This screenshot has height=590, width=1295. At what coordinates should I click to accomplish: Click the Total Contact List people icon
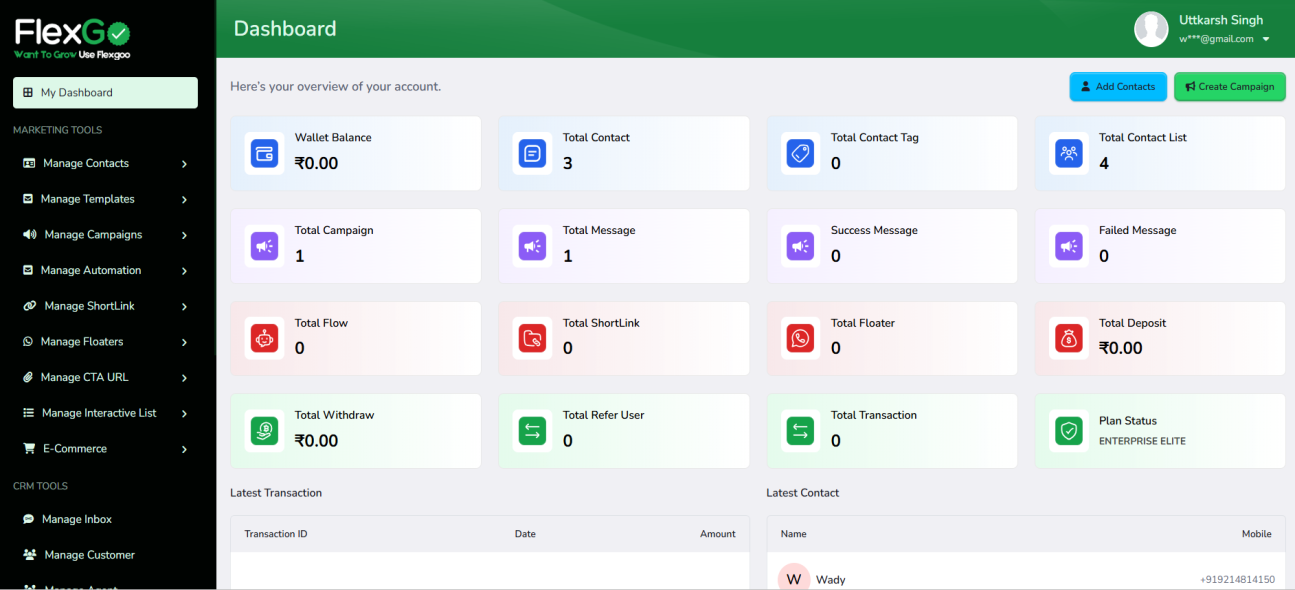pyautogui.click(x=1069, y=154)
